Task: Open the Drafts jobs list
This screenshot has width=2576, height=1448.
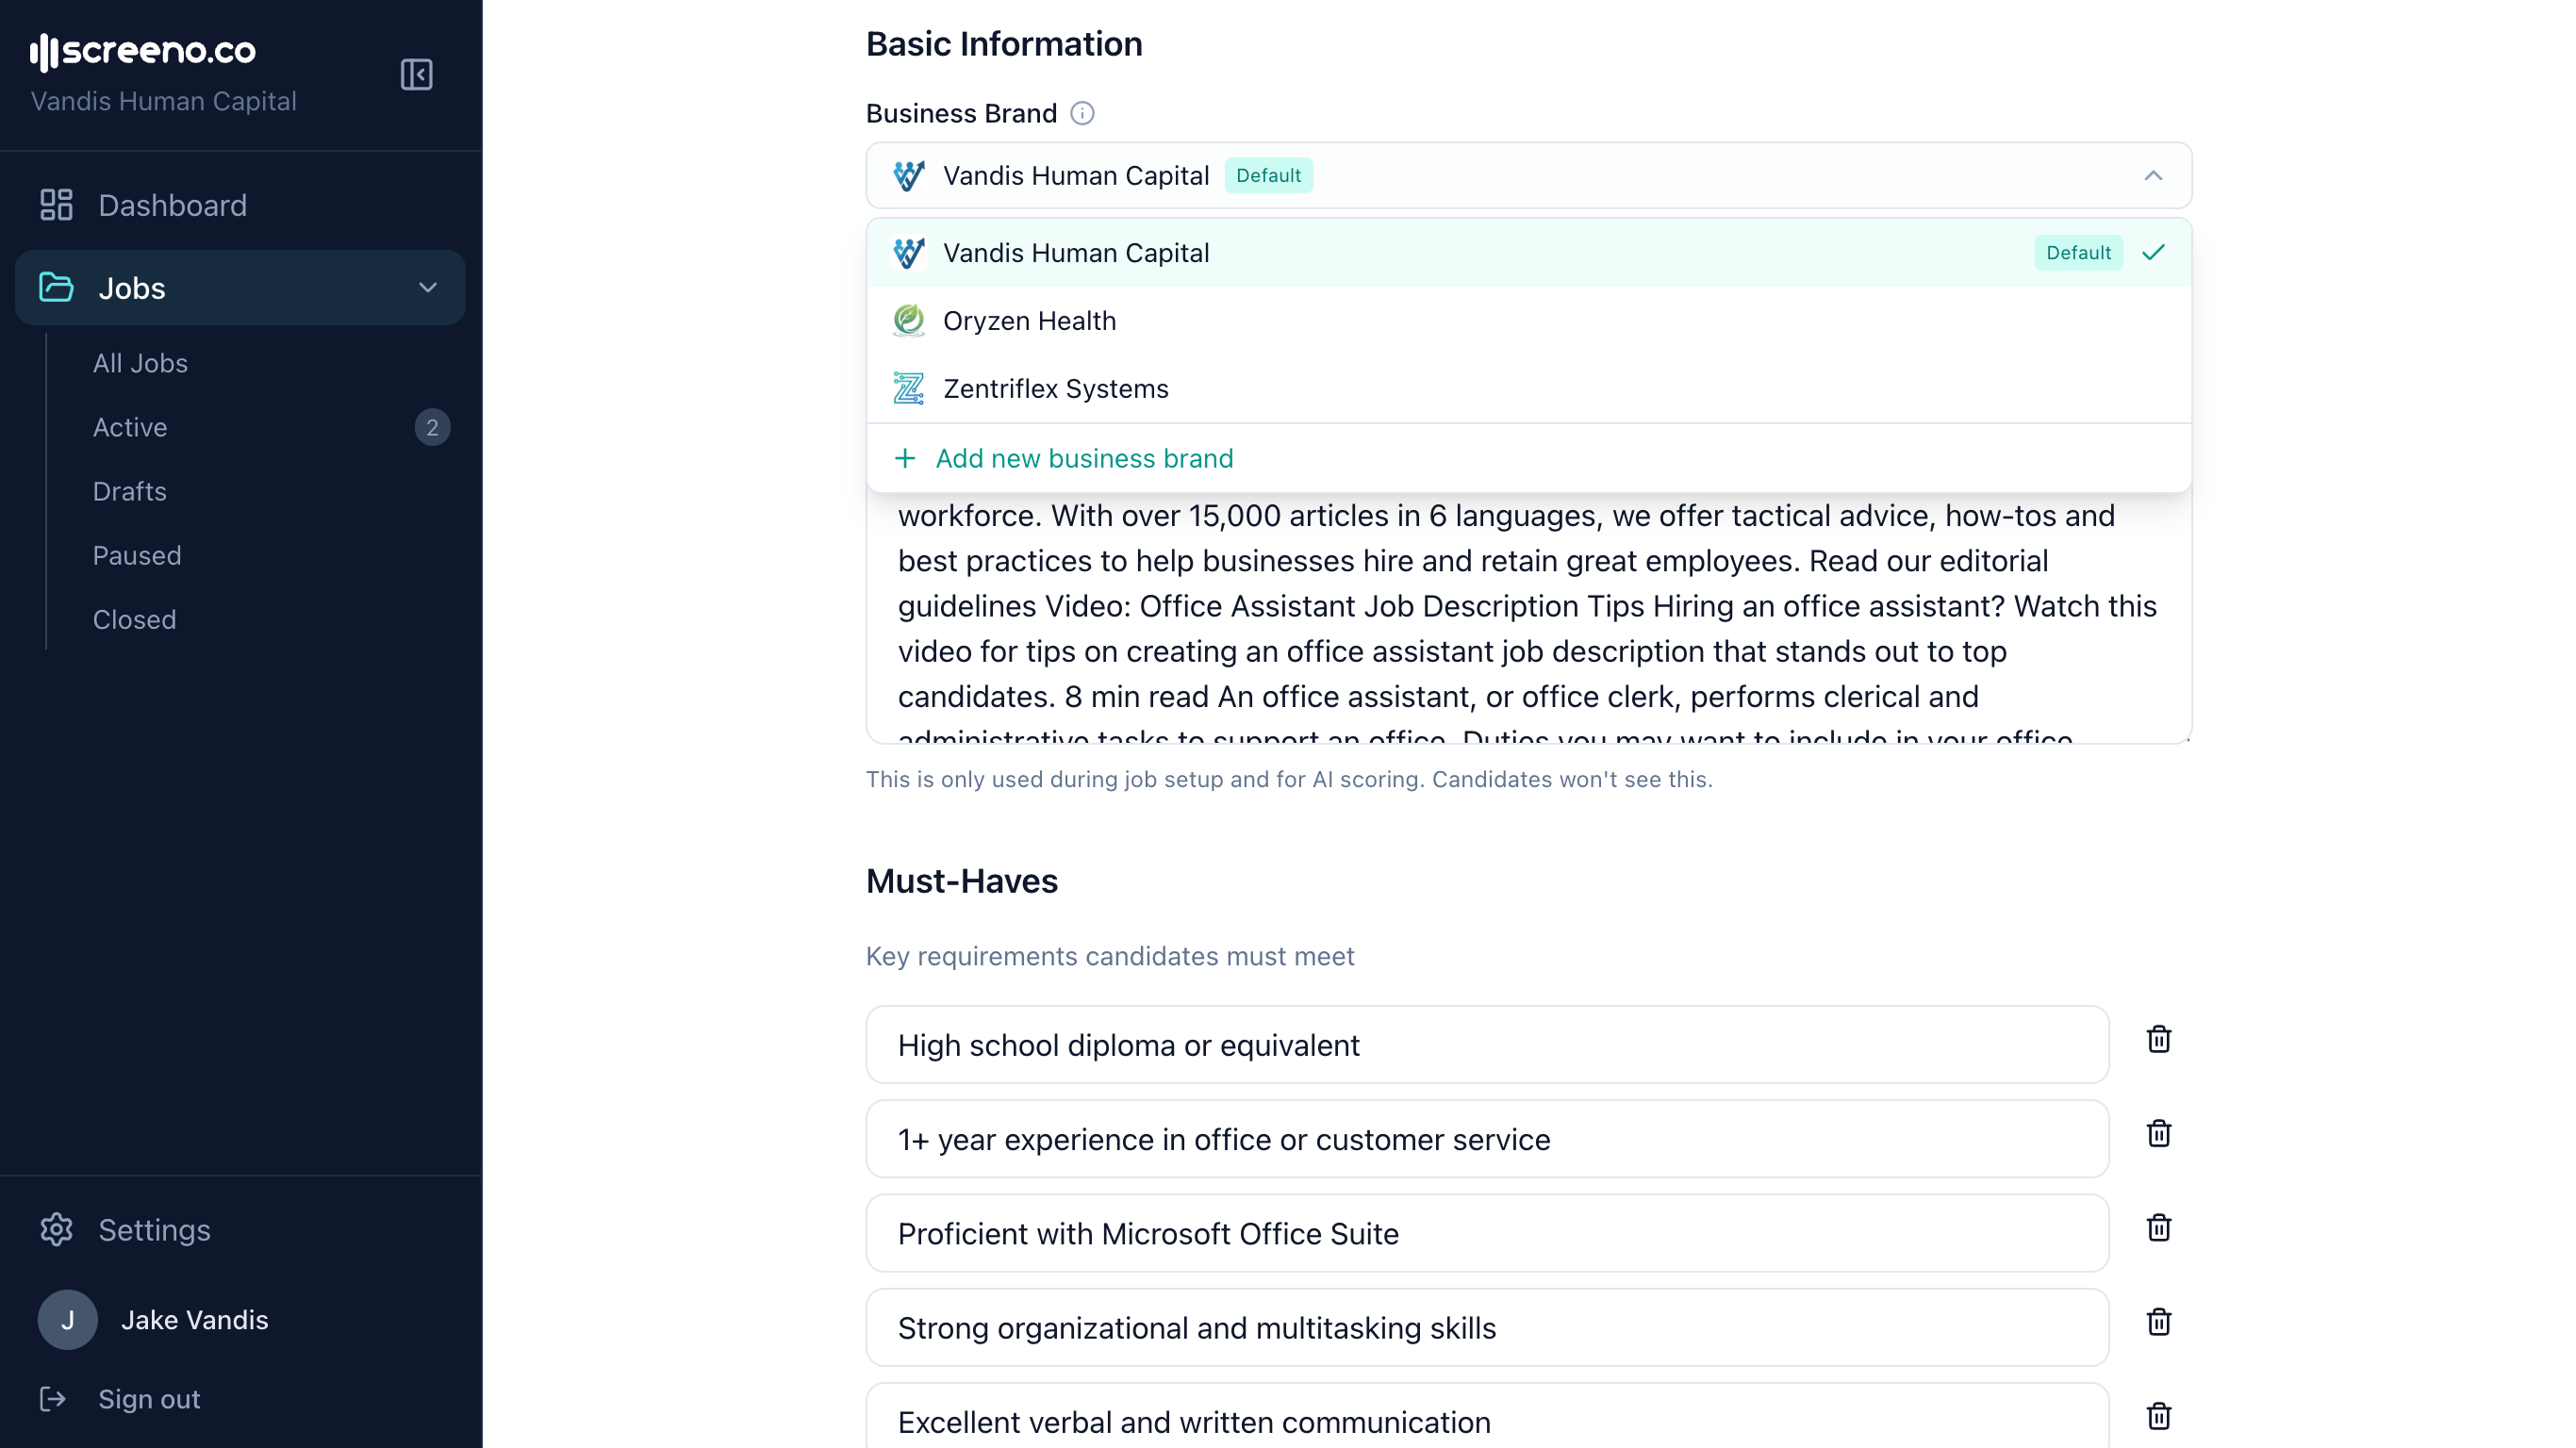Action: click(129, 491)
